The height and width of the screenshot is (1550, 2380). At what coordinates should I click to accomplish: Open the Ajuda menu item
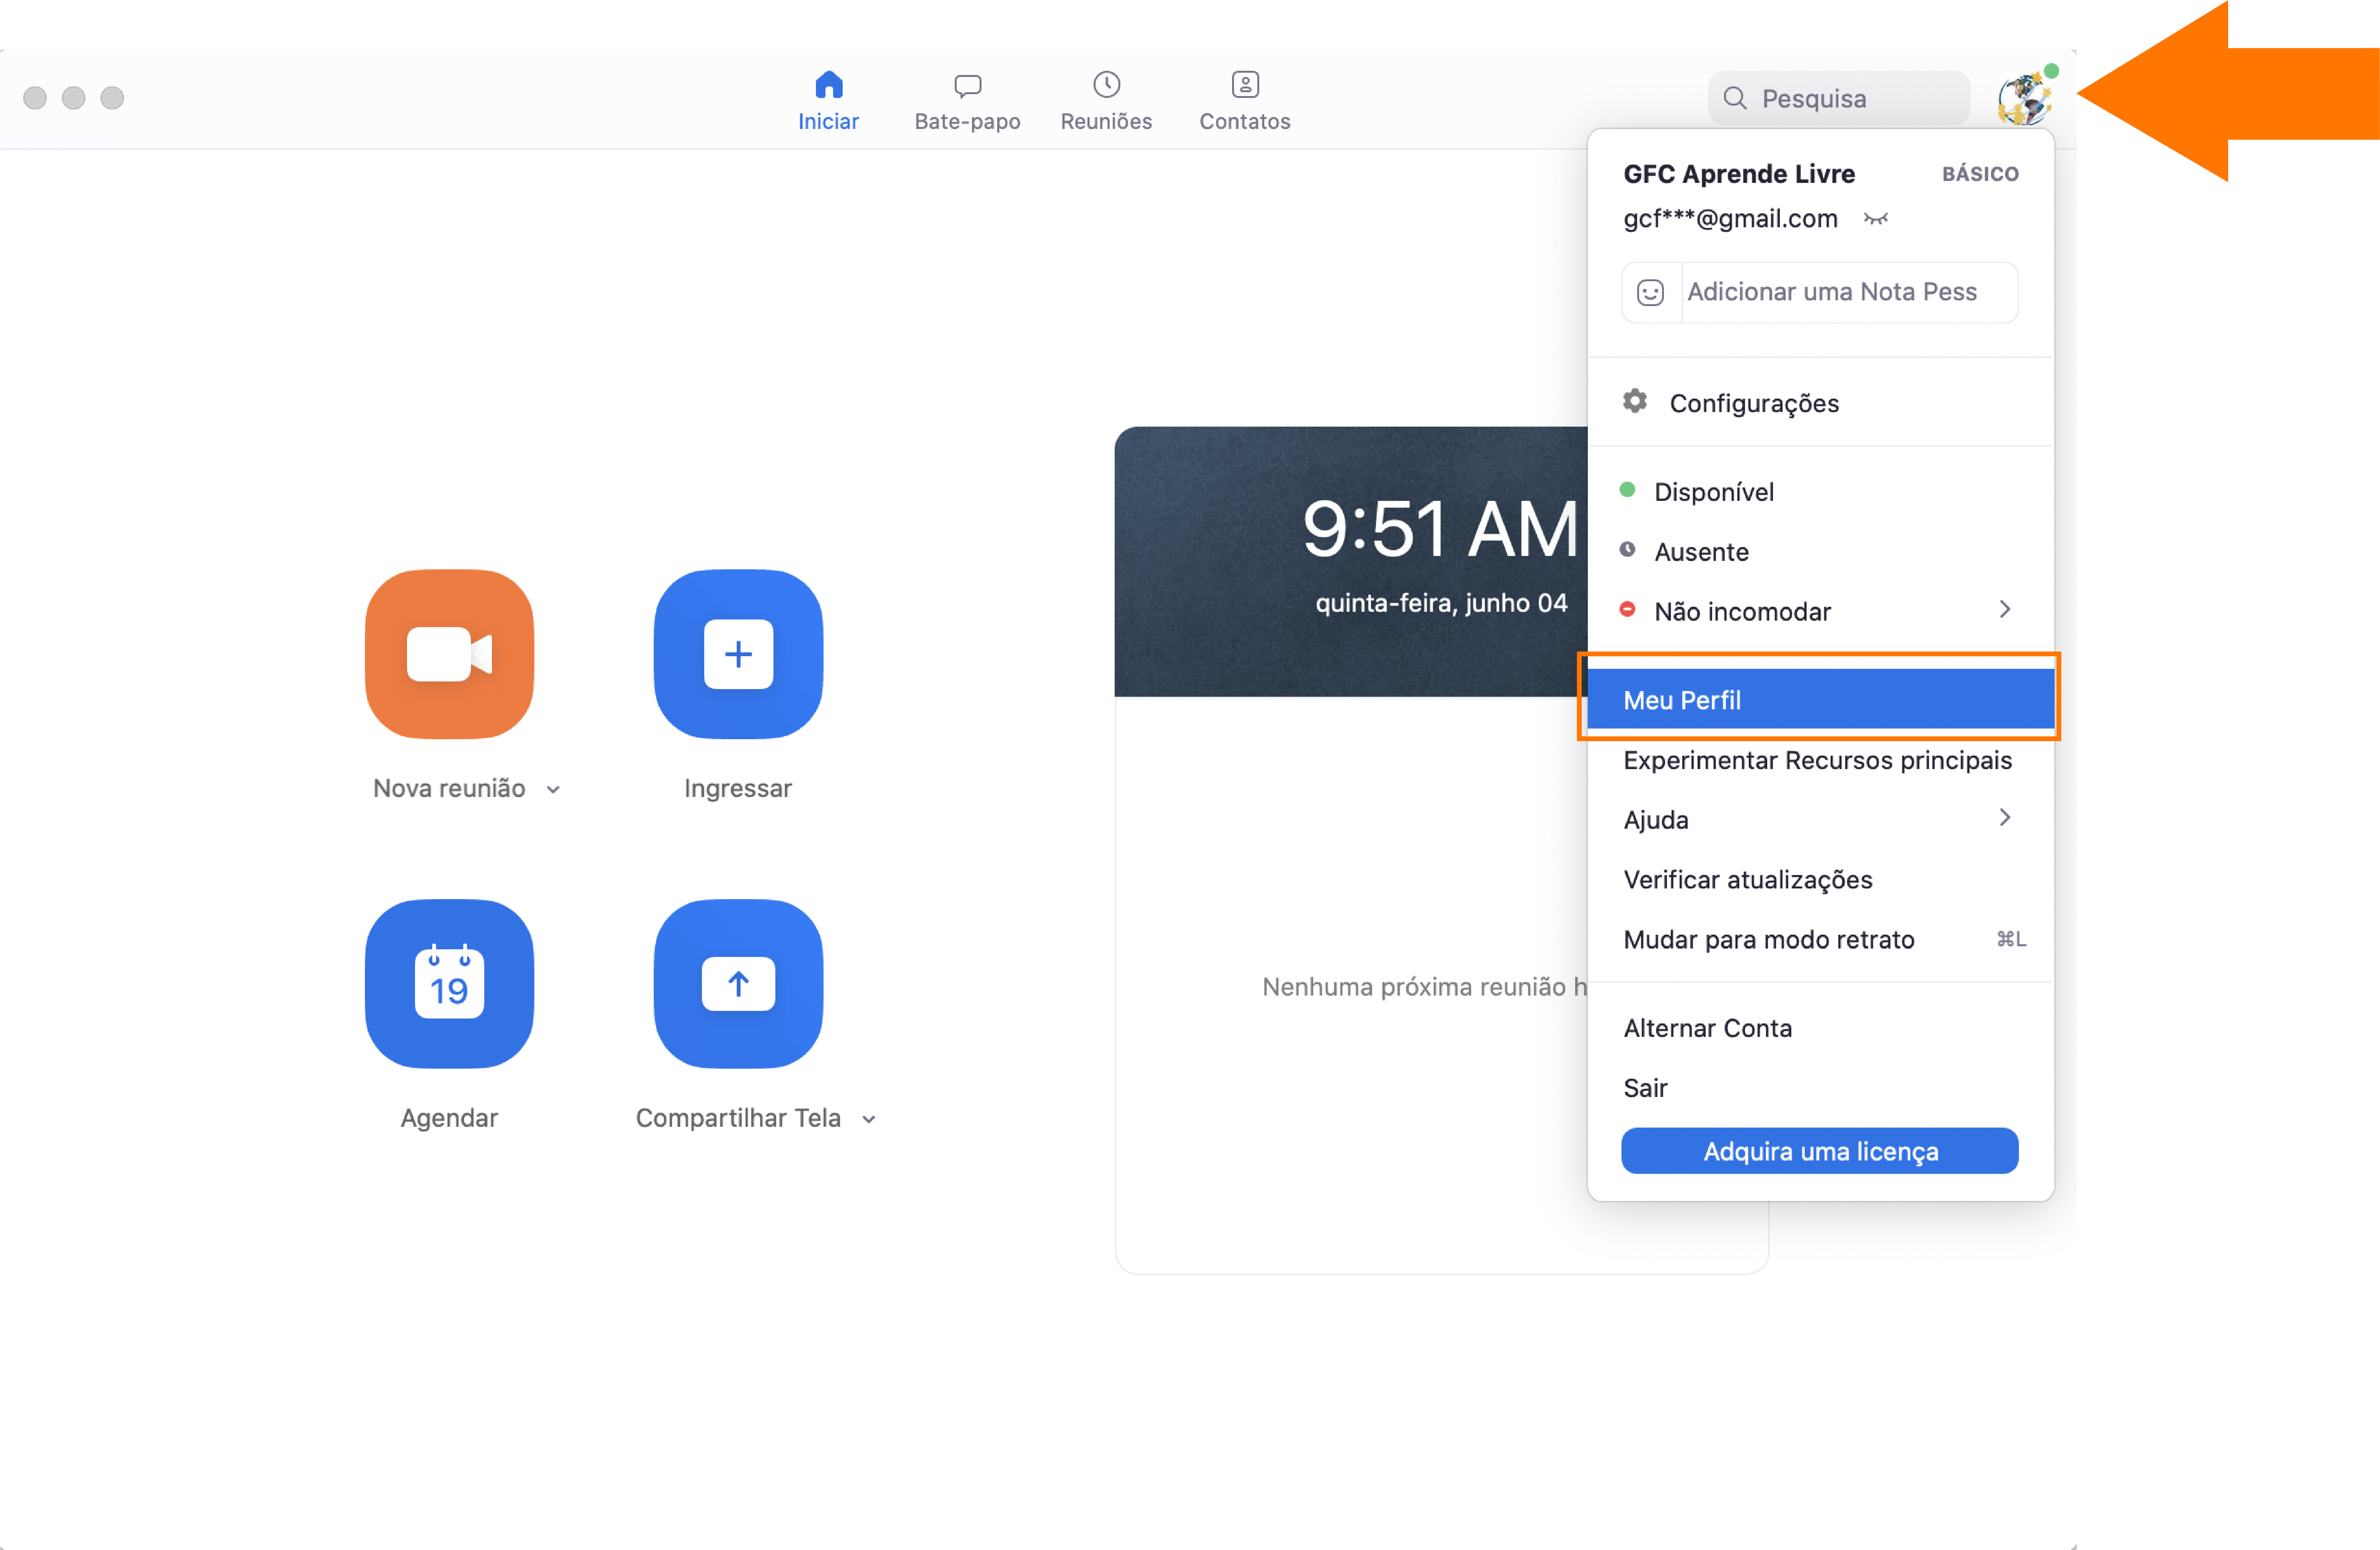(1820, 820)
